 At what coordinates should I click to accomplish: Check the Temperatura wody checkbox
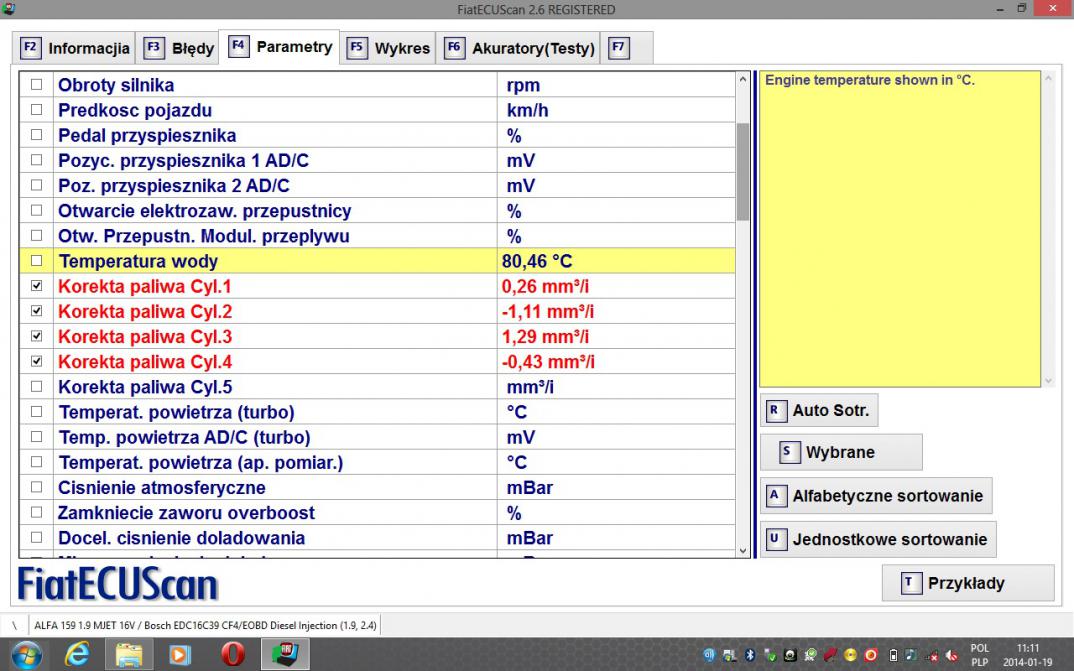pos(36,260)
